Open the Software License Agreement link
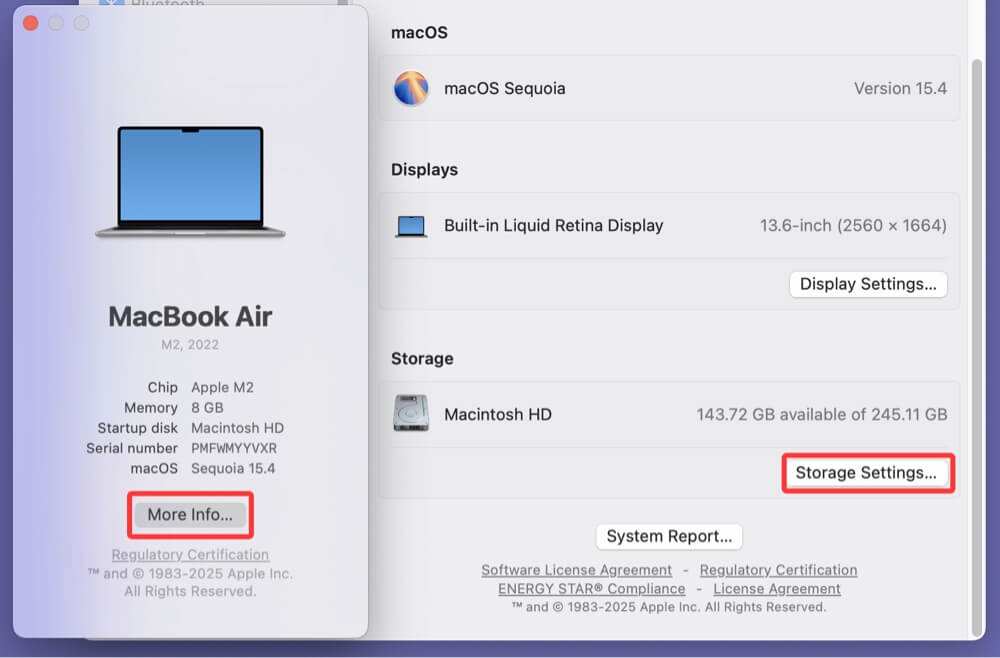The image size is (1000, 658). point(576,570)
